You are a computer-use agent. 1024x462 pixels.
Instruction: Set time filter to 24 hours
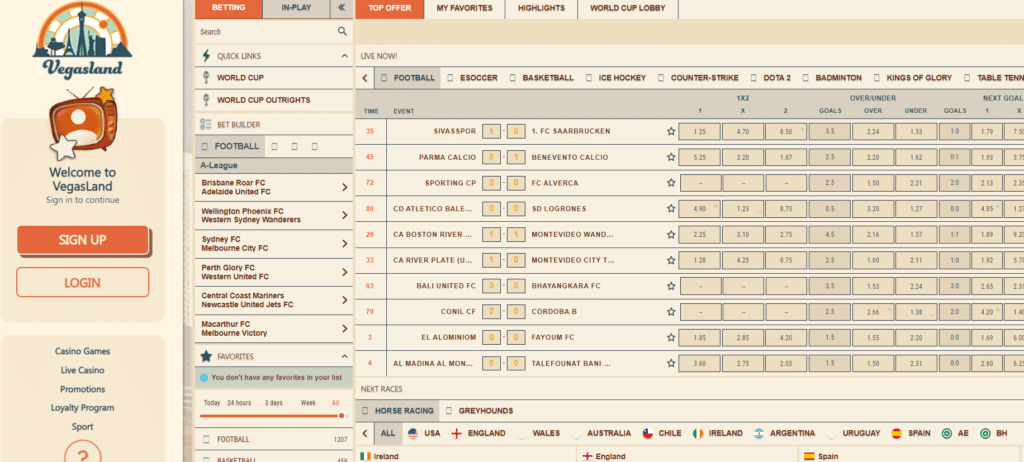(240, 403)
